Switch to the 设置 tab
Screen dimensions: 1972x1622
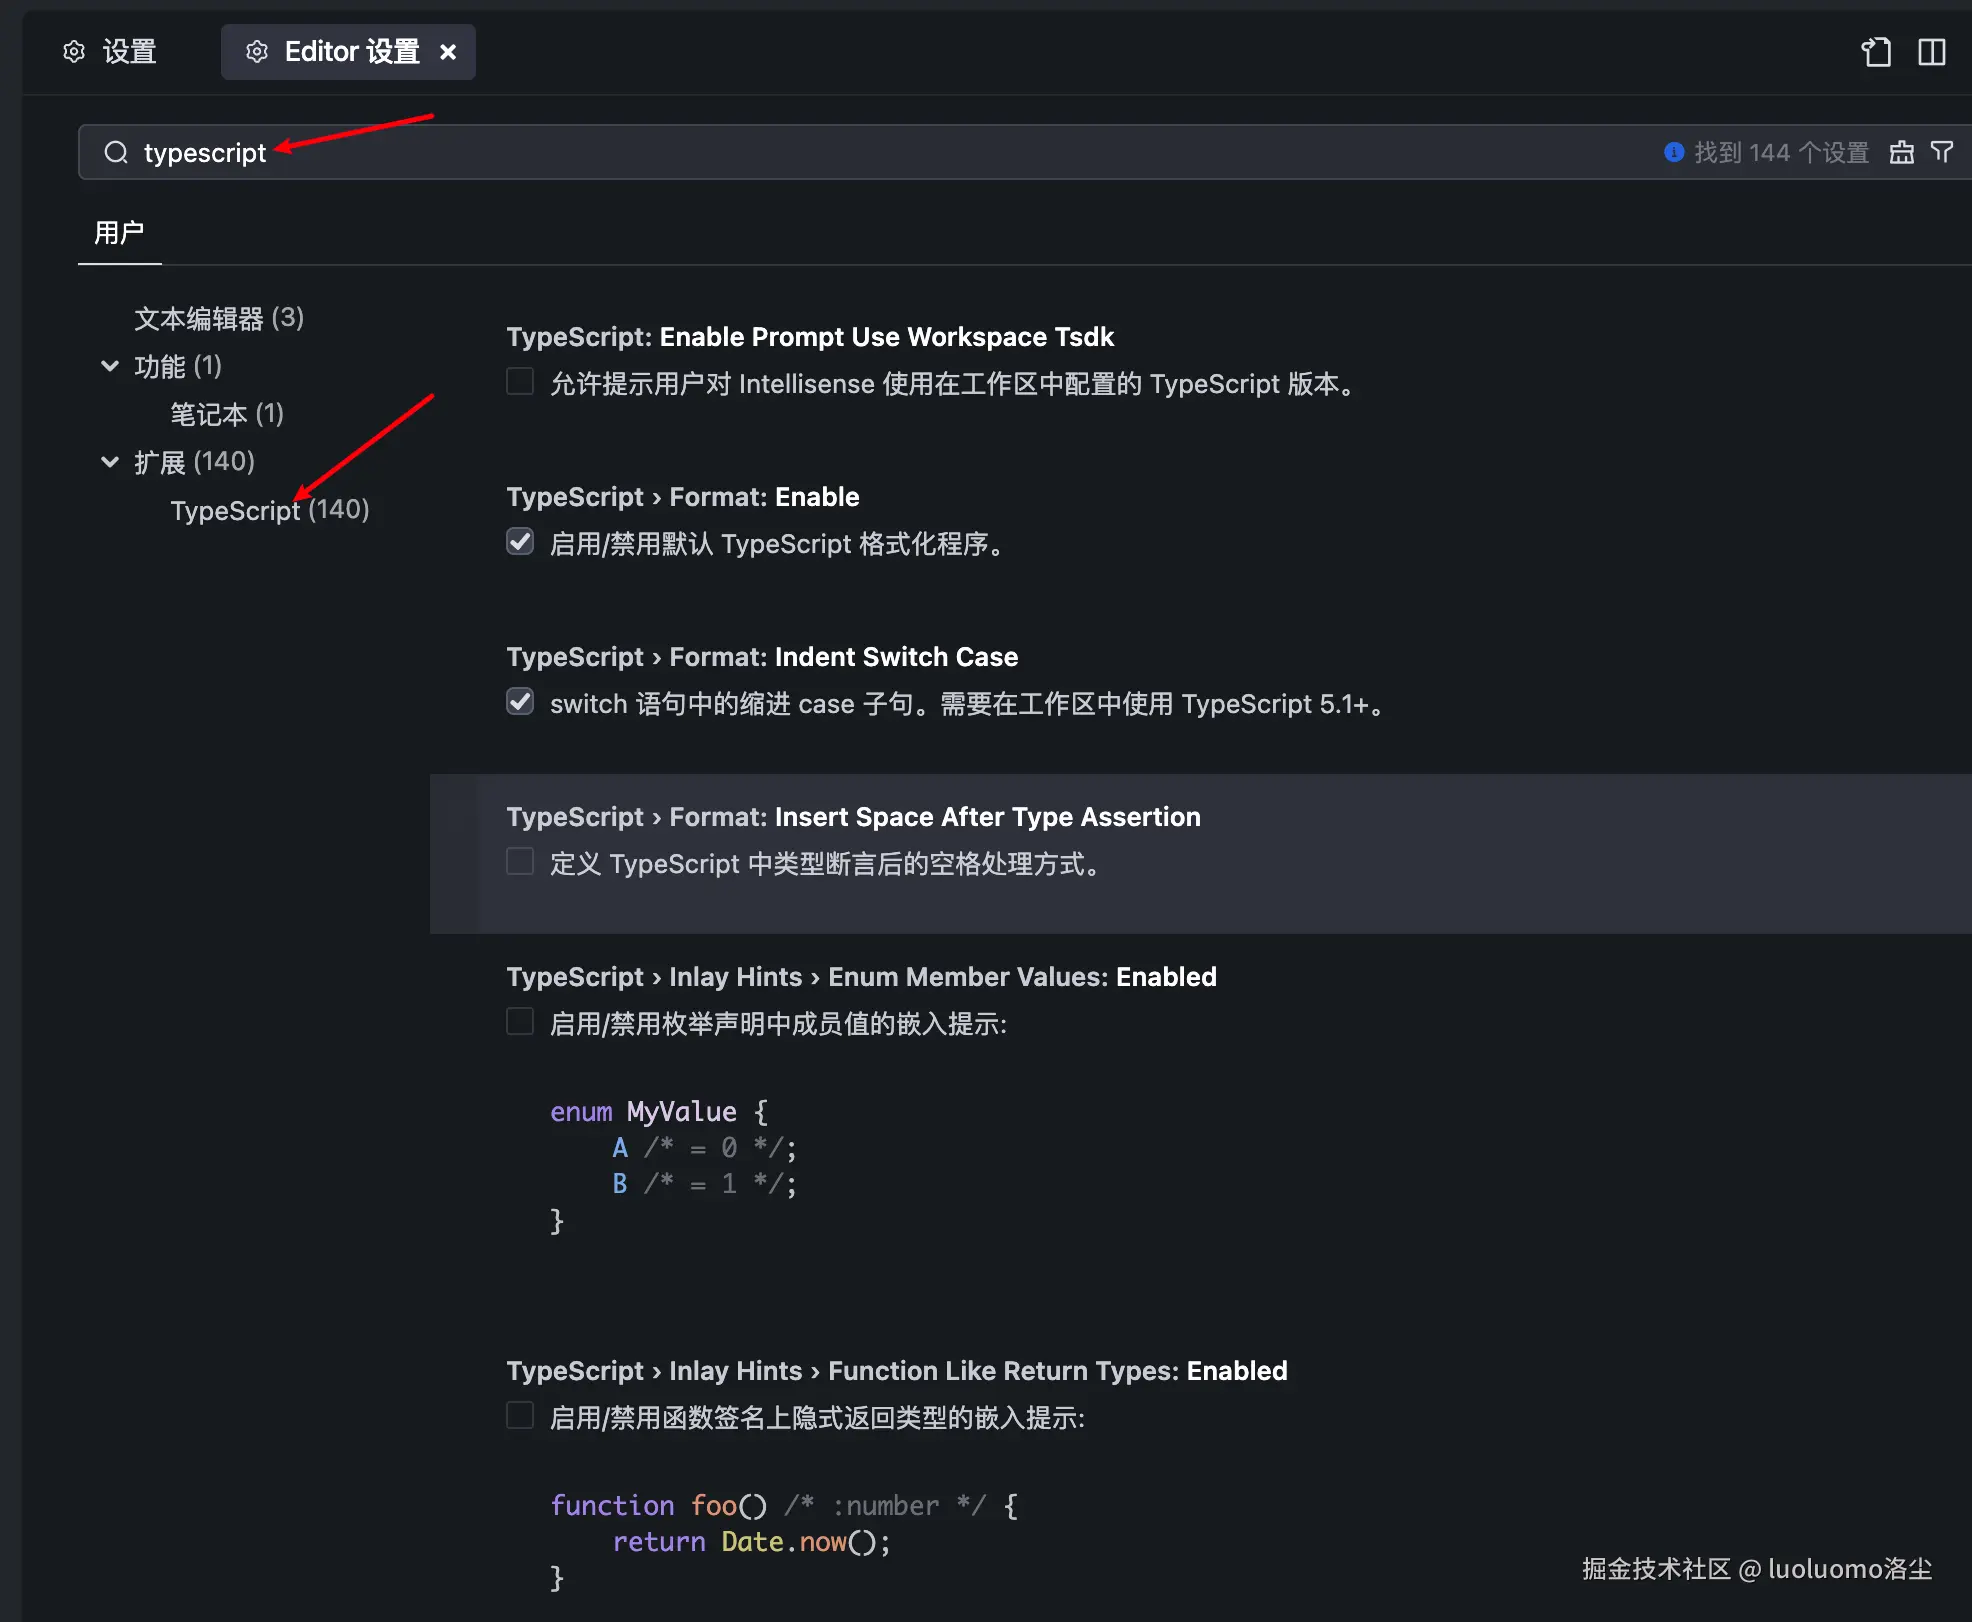tap(129, 52)
